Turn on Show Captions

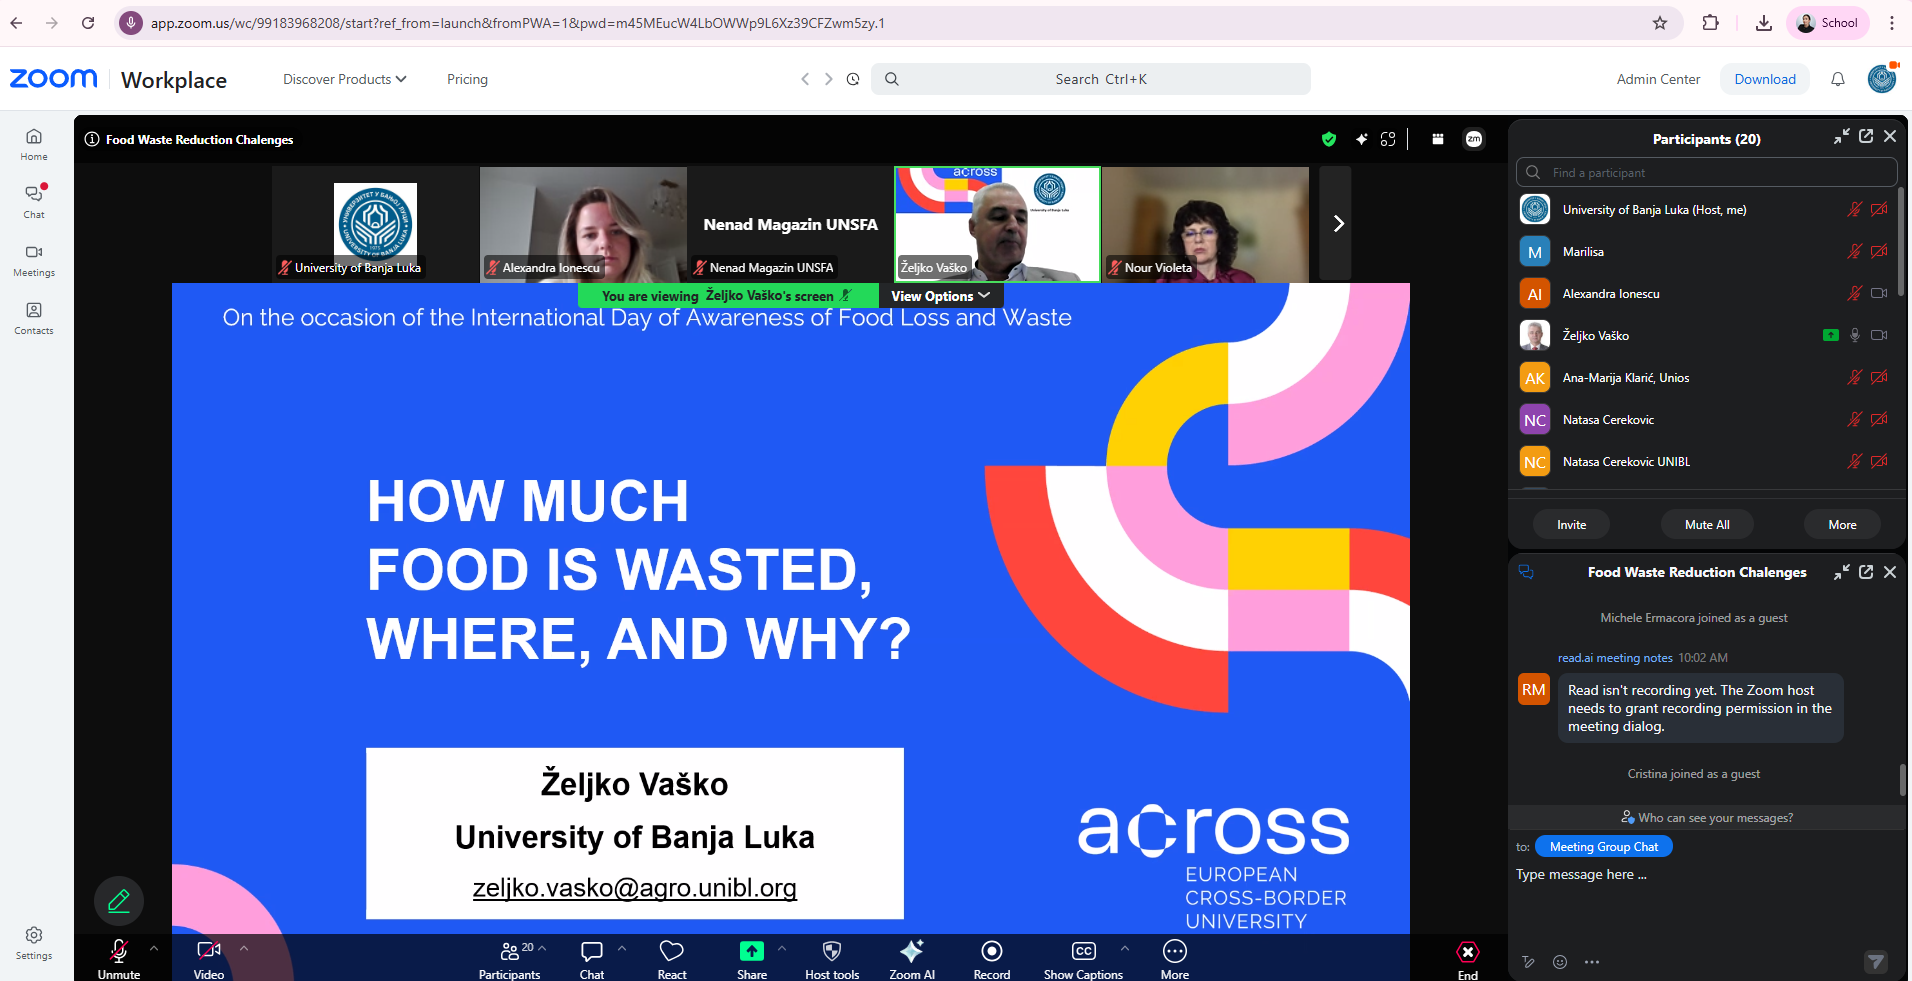[1083, 958]
